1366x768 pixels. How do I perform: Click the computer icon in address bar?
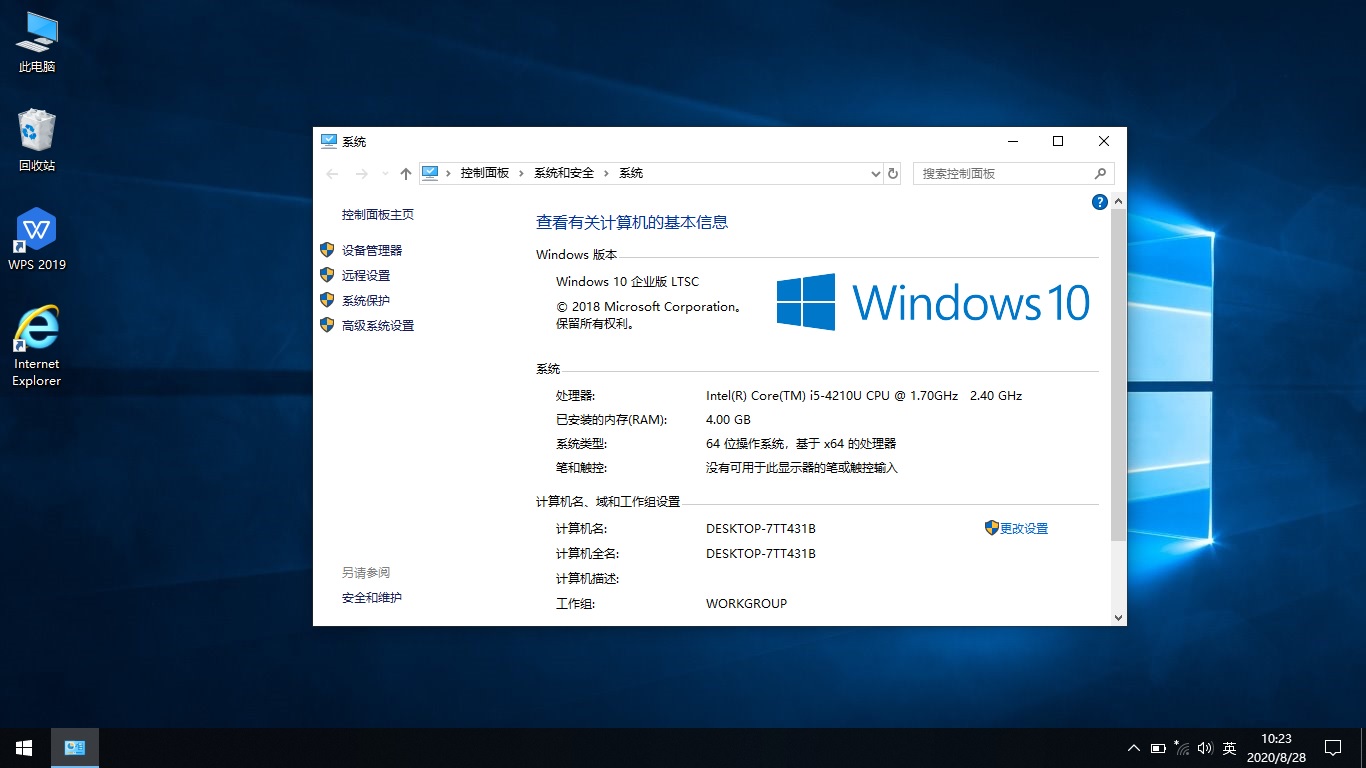point(430,173)
